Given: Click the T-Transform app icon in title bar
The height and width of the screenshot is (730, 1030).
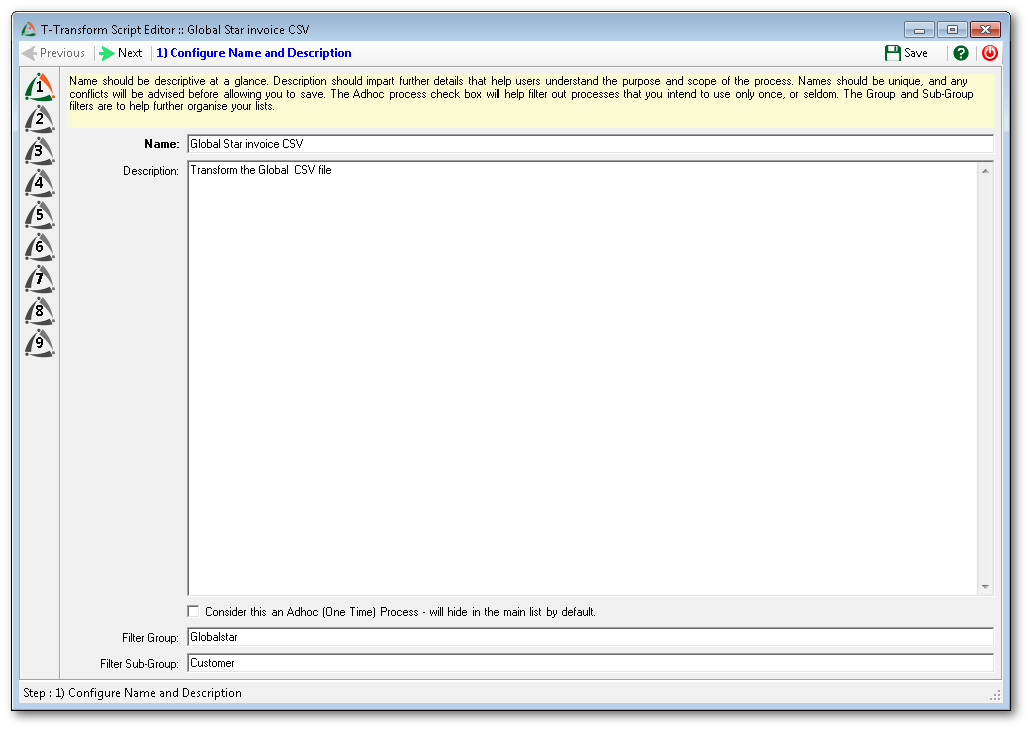Looking at the screenshot, I should [x=28, y=30].
